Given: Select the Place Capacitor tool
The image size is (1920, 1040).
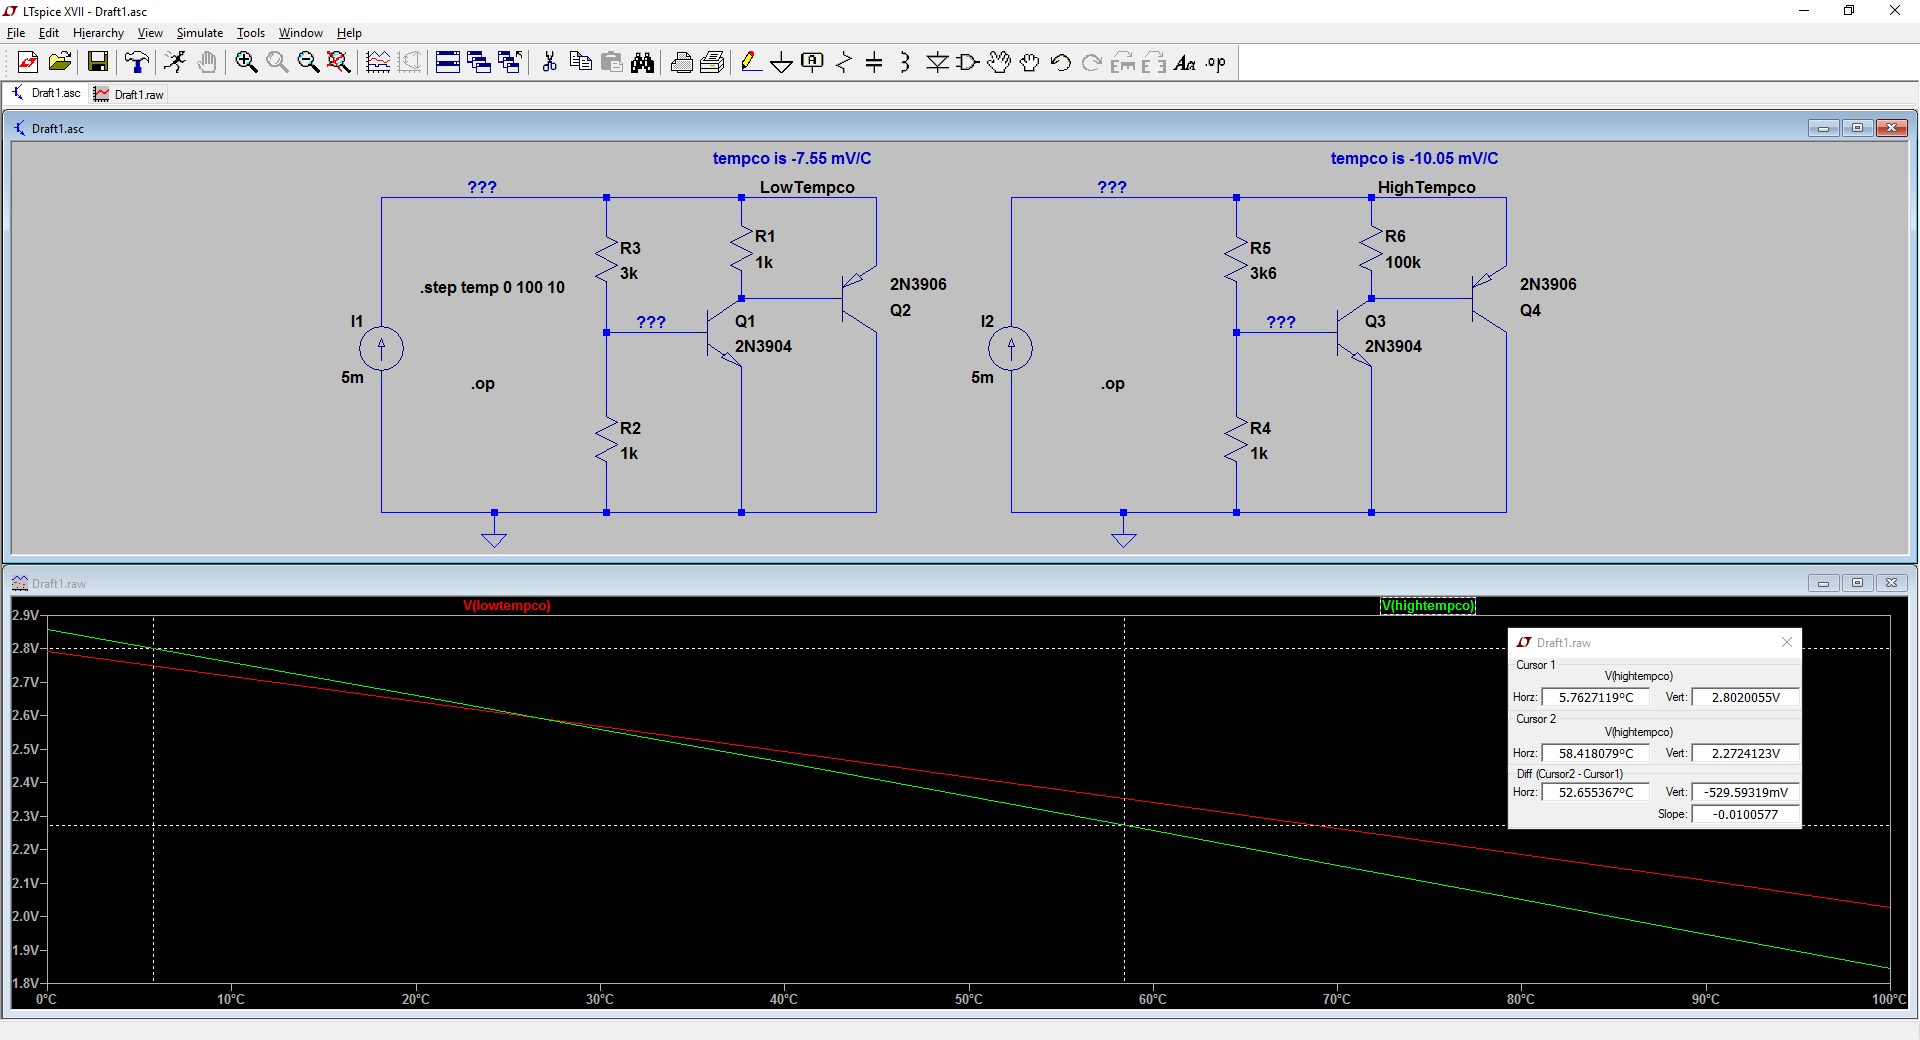Looking at the screenshot, I should pyautogui.click(x=874, y=62).
